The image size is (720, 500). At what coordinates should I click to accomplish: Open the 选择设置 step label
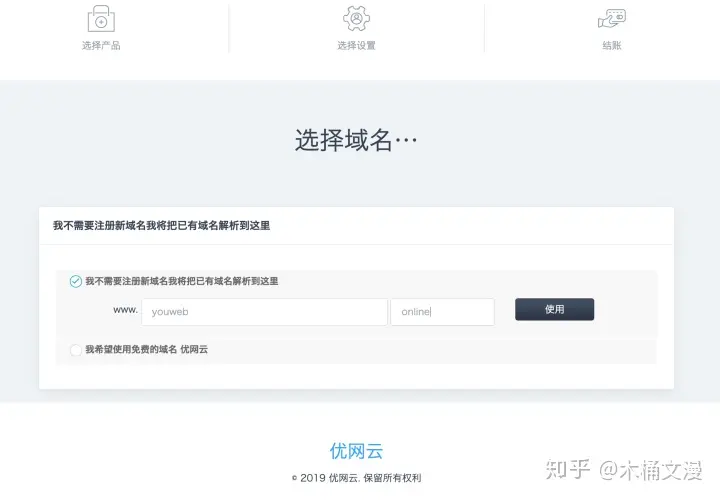(356, 45)
